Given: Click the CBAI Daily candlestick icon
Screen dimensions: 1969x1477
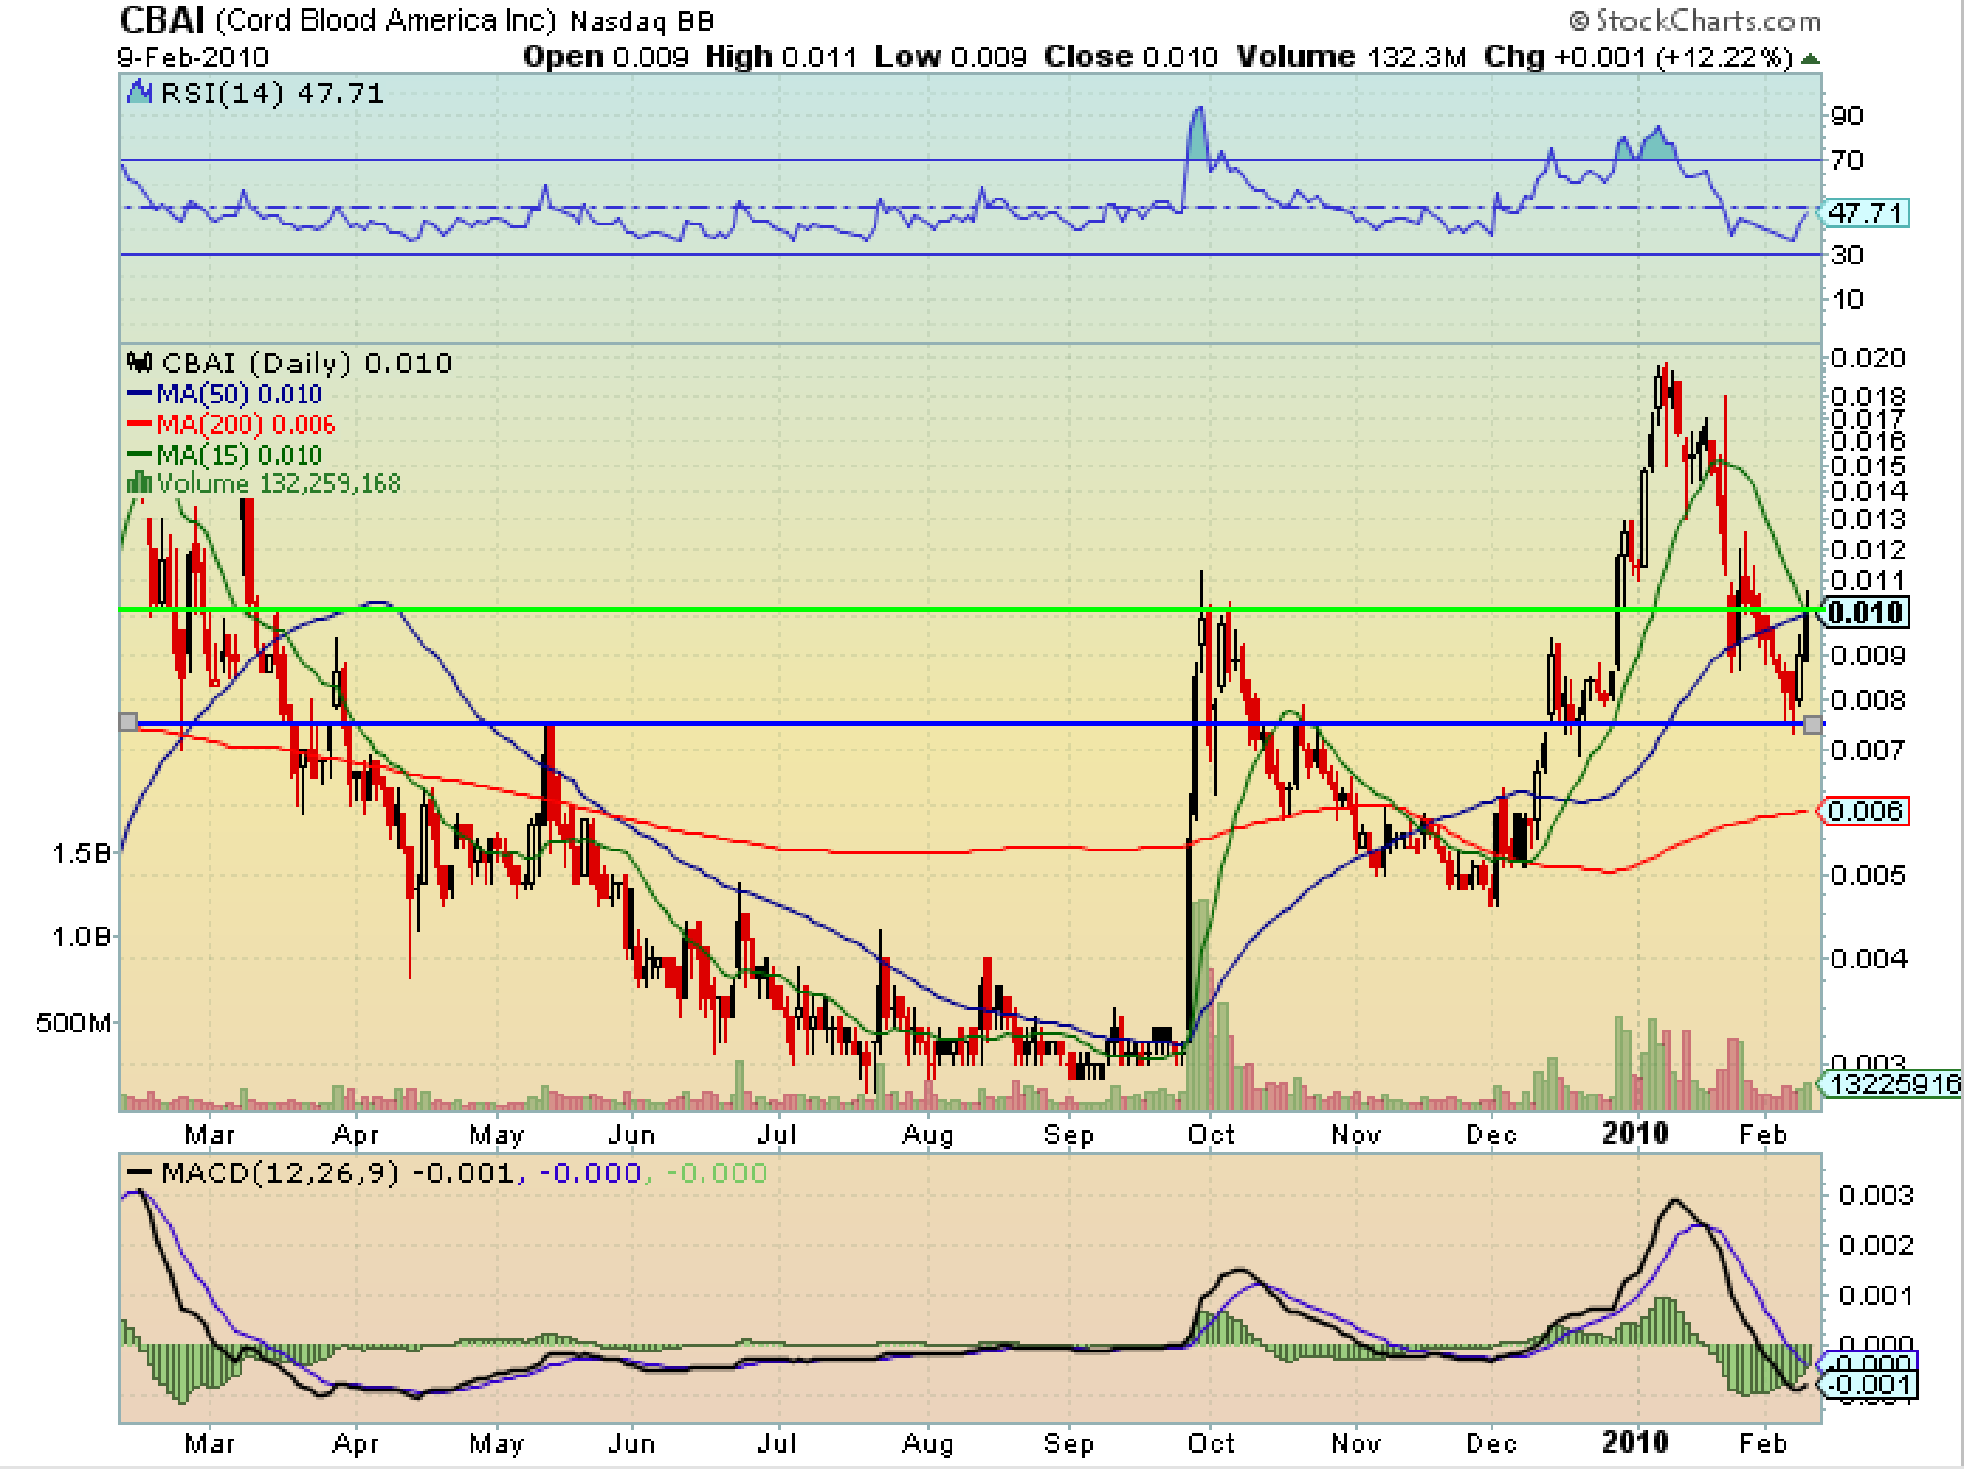Looking at the screenshot, I should [140, 362].
